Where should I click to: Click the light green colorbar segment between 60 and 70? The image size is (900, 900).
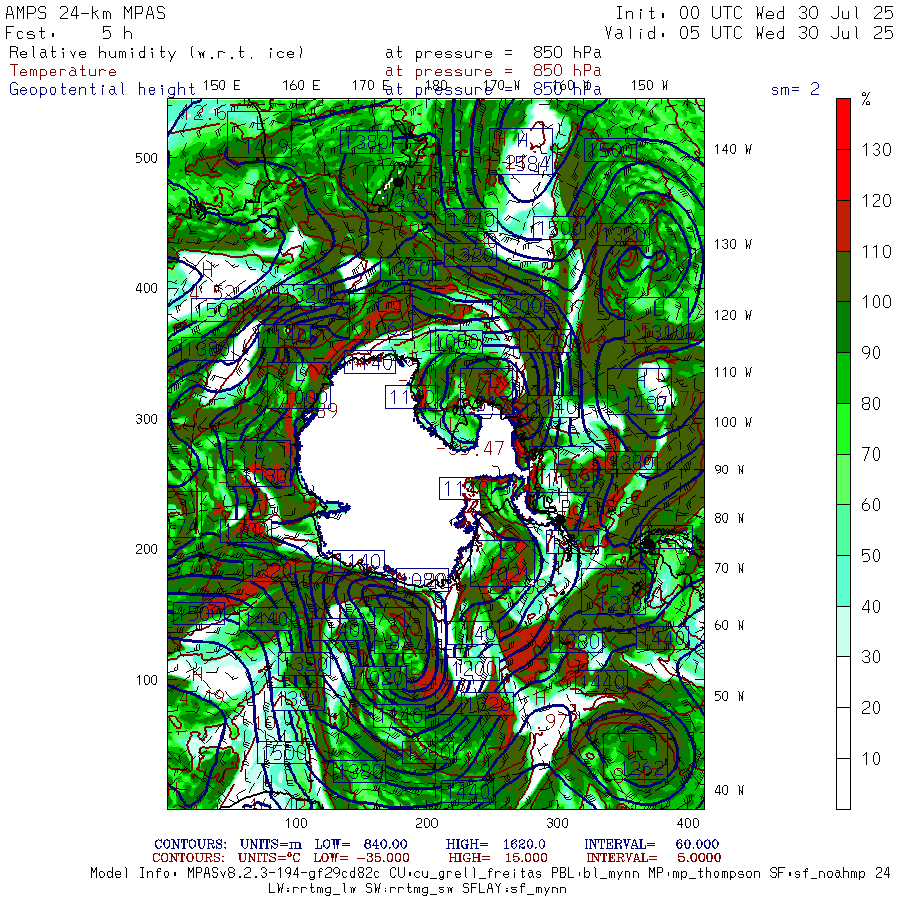(x=843, y=479)
